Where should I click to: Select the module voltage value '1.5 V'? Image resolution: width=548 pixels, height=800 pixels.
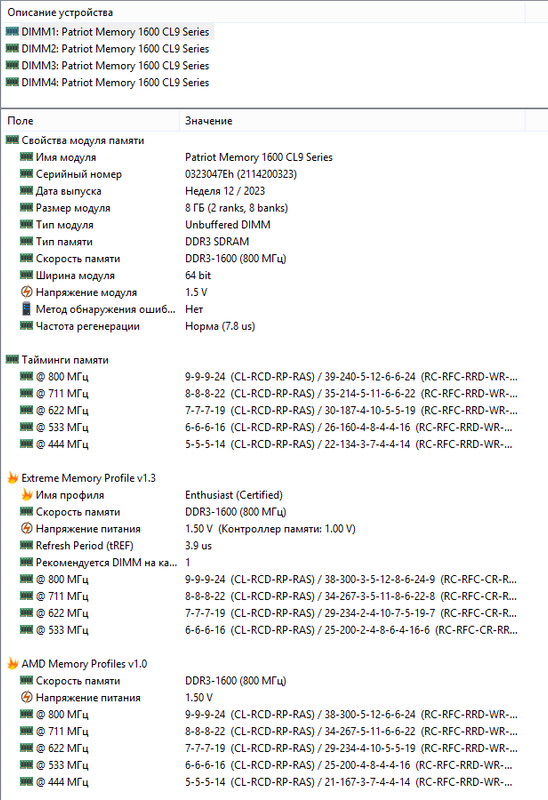click(196, 292)
